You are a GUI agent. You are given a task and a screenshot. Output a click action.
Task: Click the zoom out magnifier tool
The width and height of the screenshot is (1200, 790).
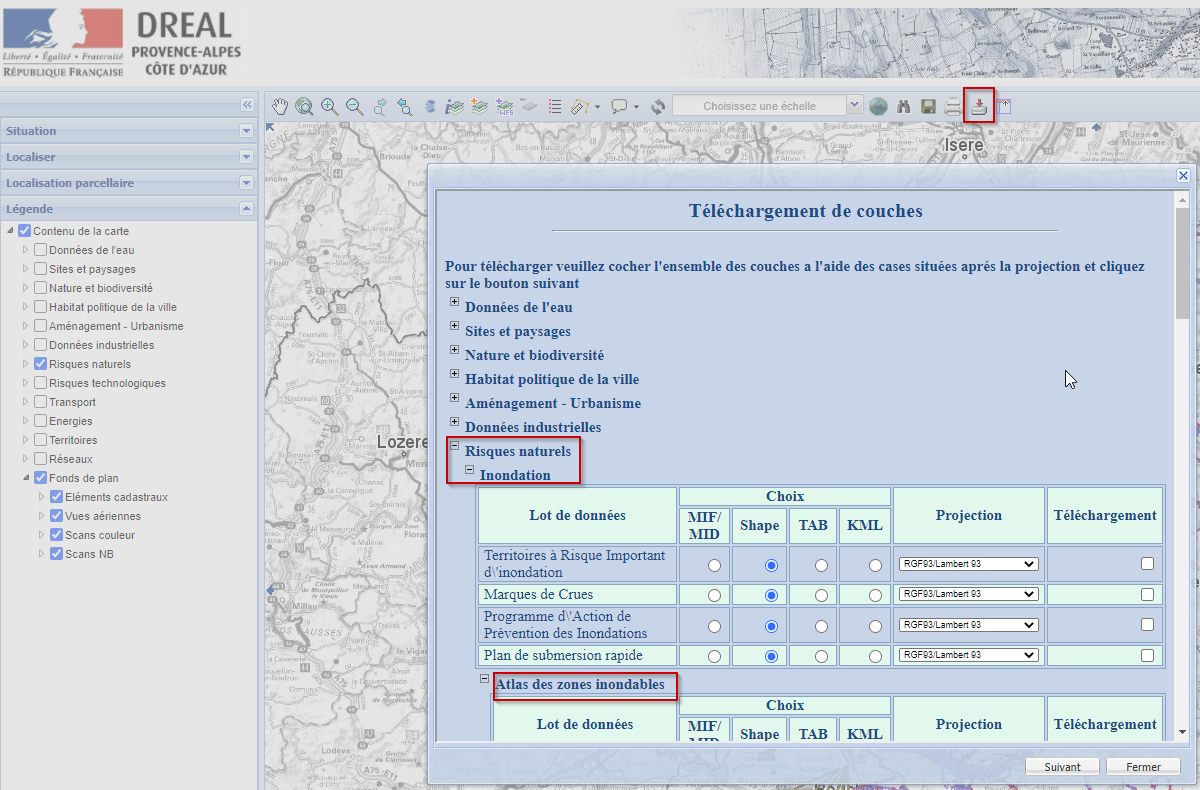click(x=354, y=106)
